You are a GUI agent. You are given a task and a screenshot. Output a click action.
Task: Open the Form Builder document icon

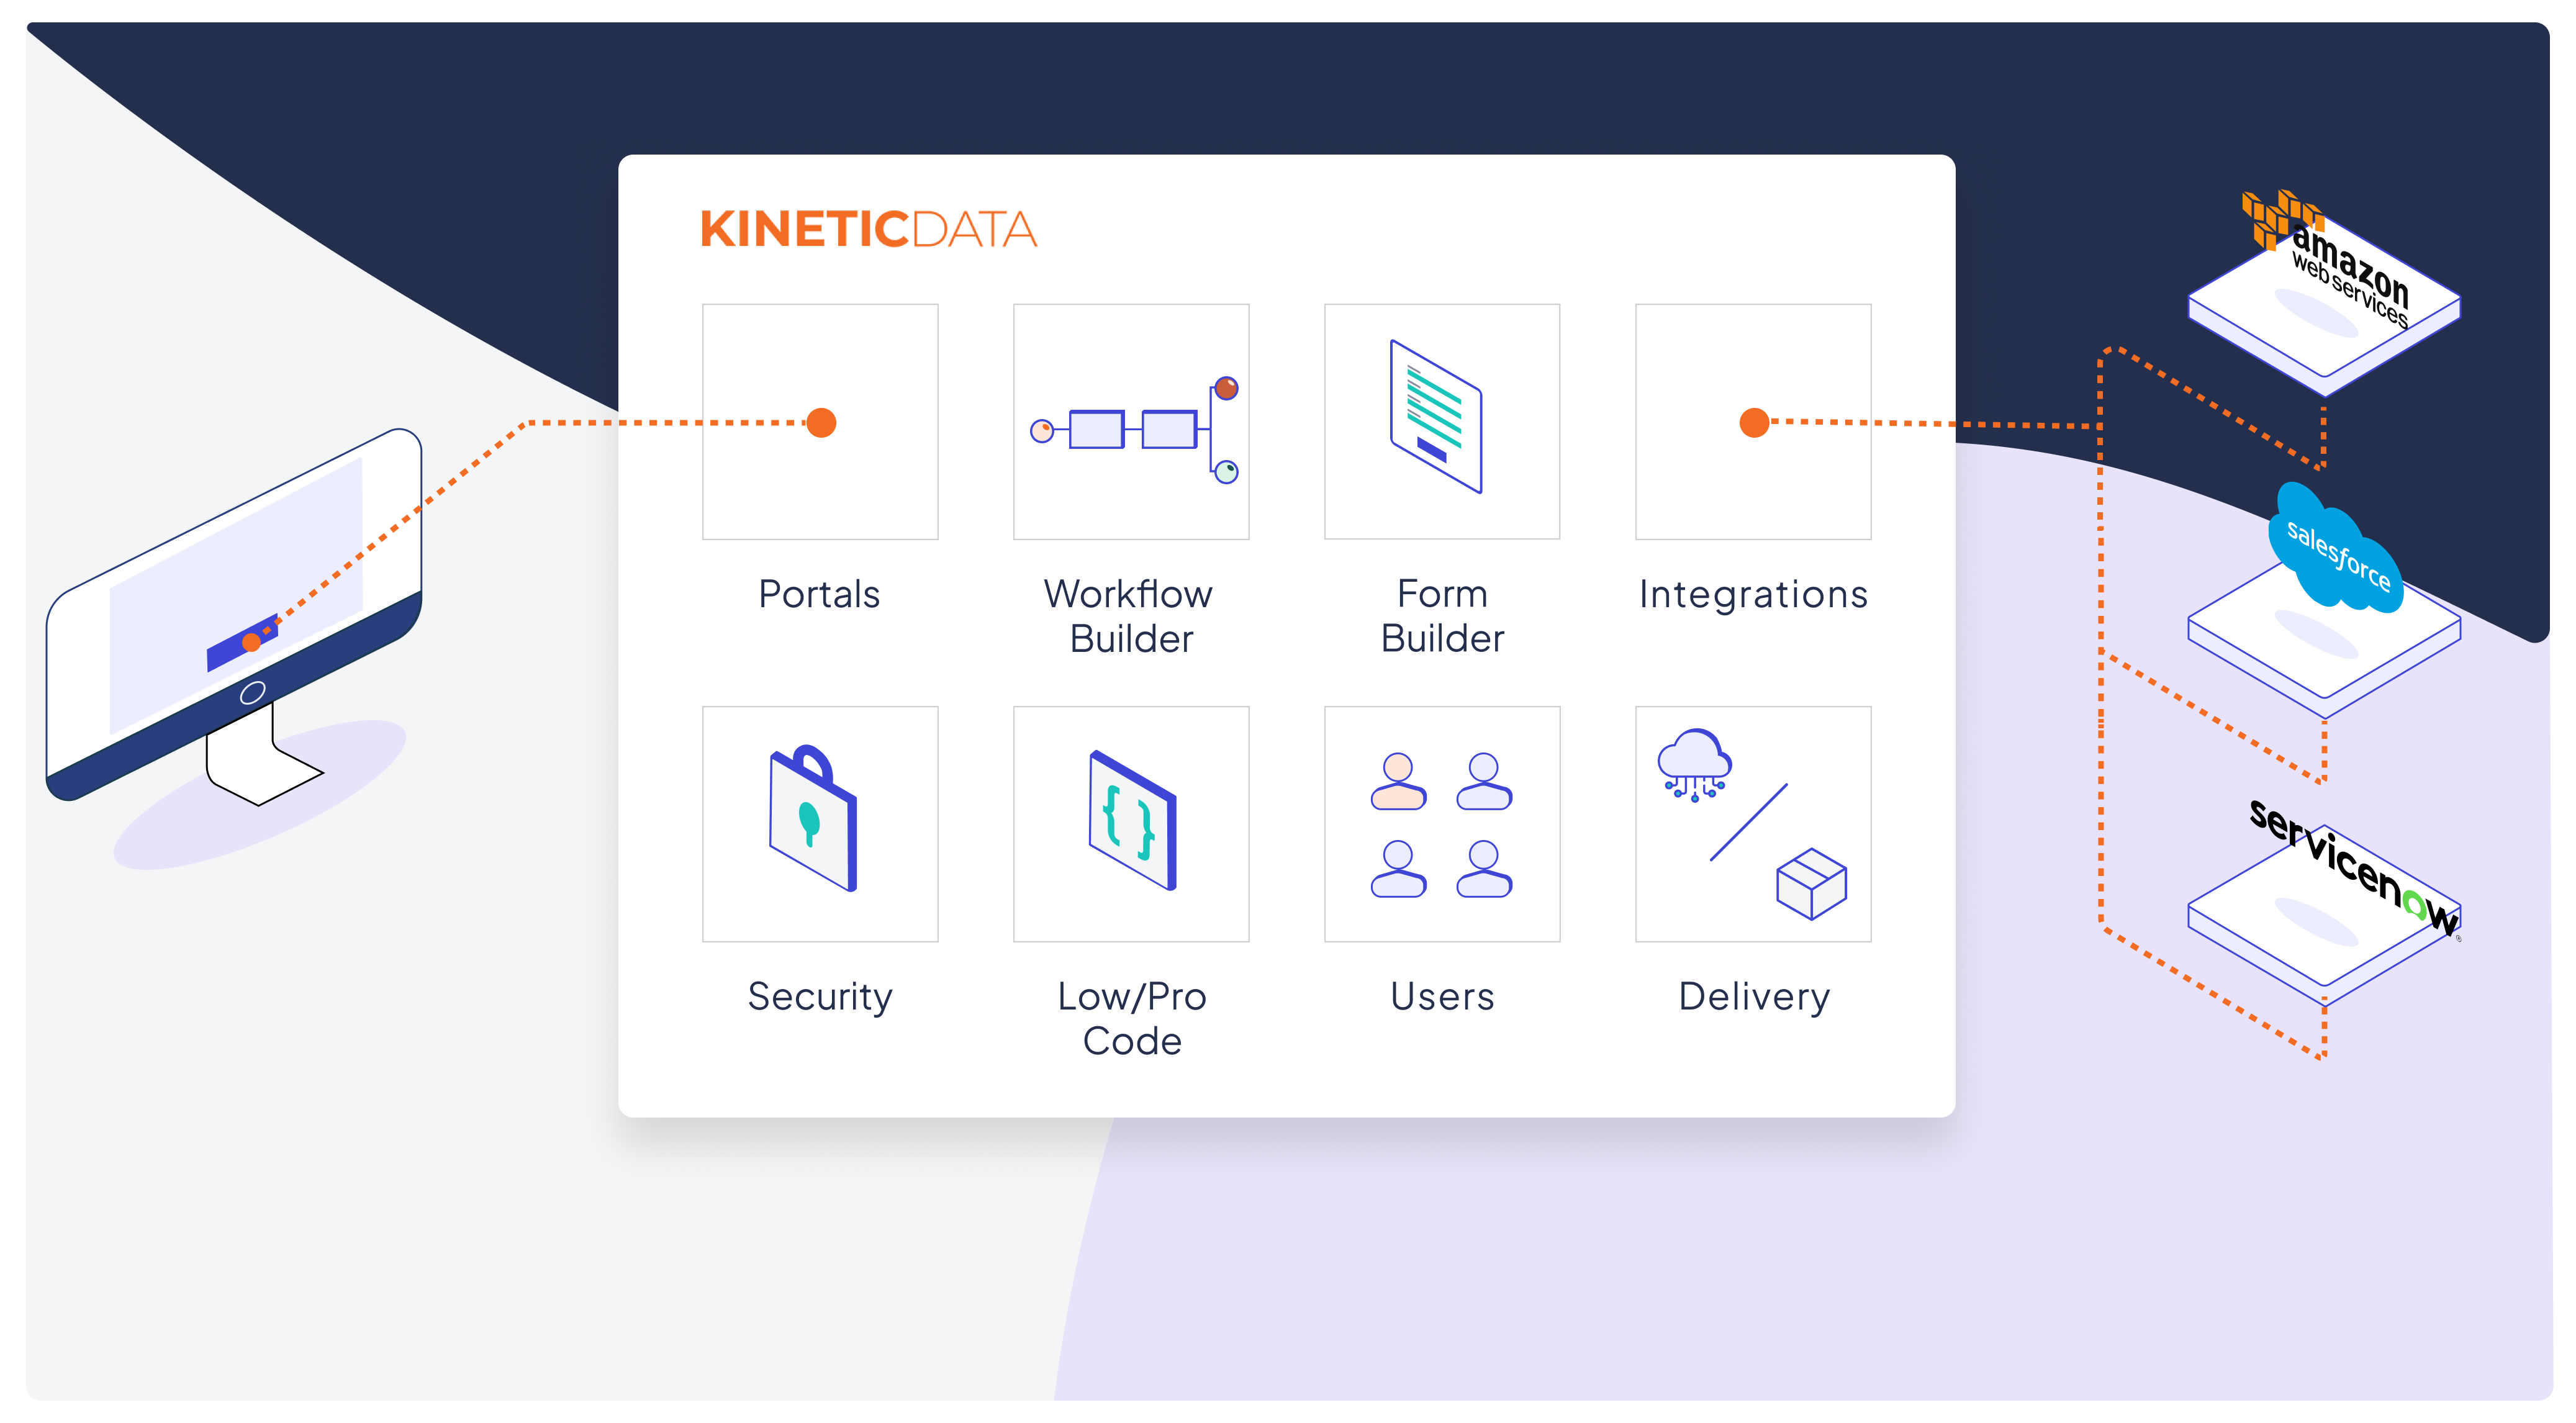click(1435, 416)
